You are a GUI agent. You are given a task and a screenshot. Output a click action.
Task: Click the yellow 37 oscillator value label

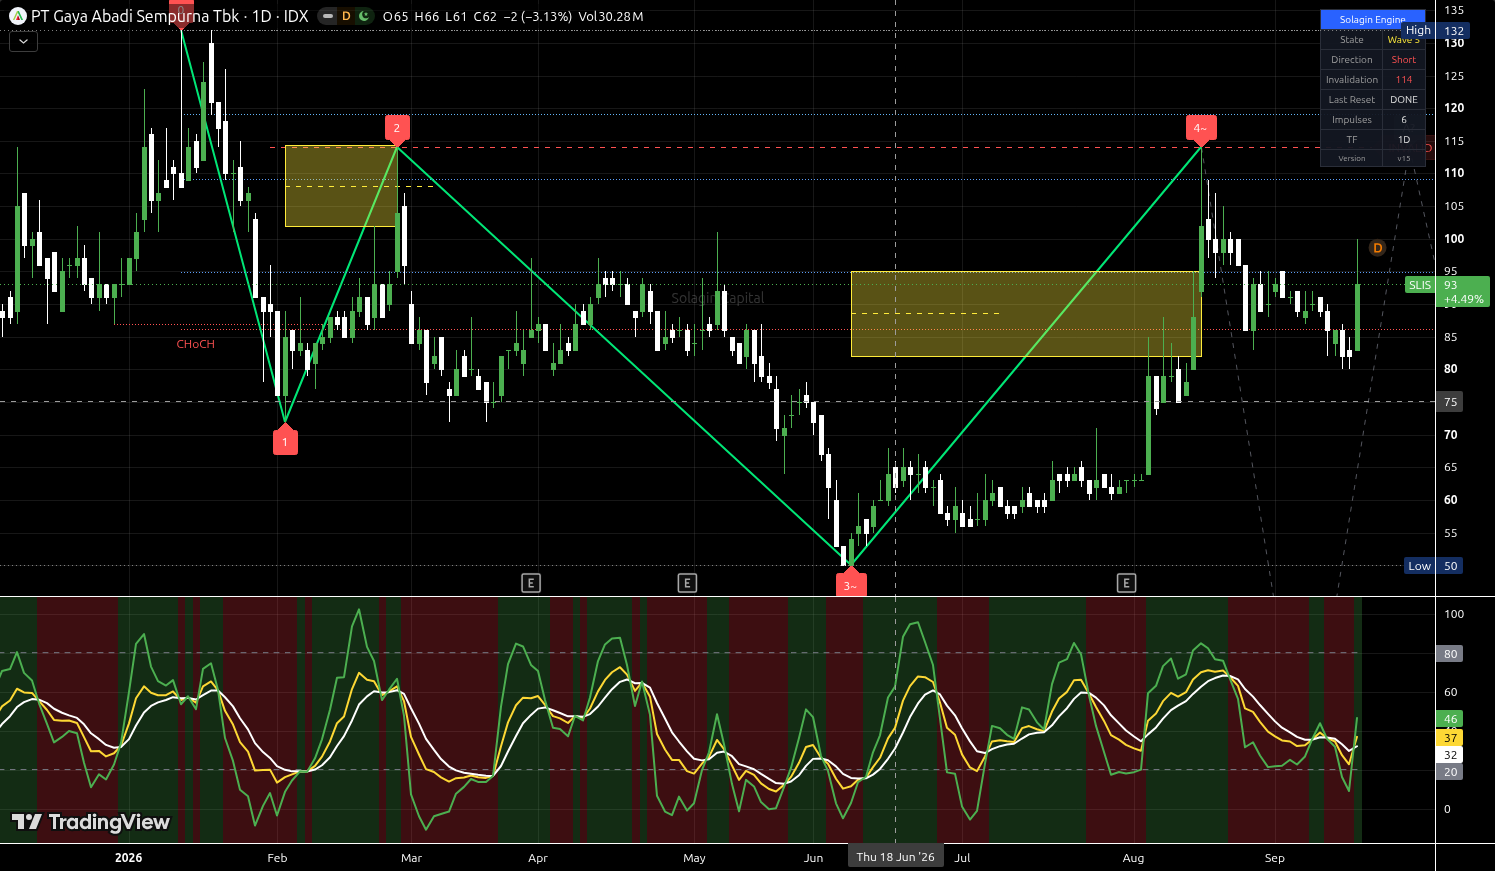(1450, 738)
